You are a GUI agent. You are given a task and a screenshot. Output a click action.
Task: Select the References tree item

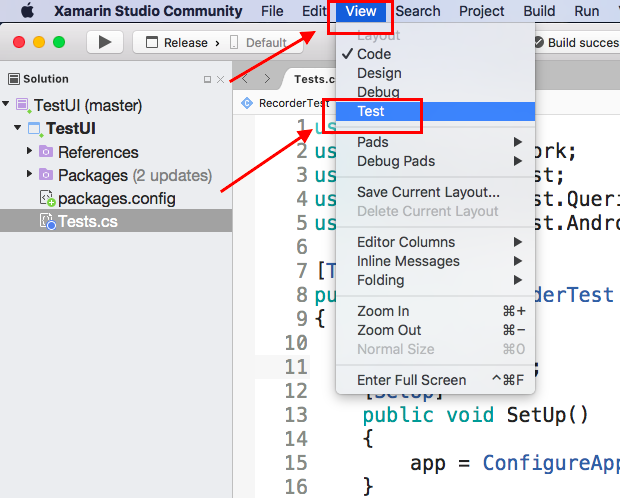[x=98, y=152]
